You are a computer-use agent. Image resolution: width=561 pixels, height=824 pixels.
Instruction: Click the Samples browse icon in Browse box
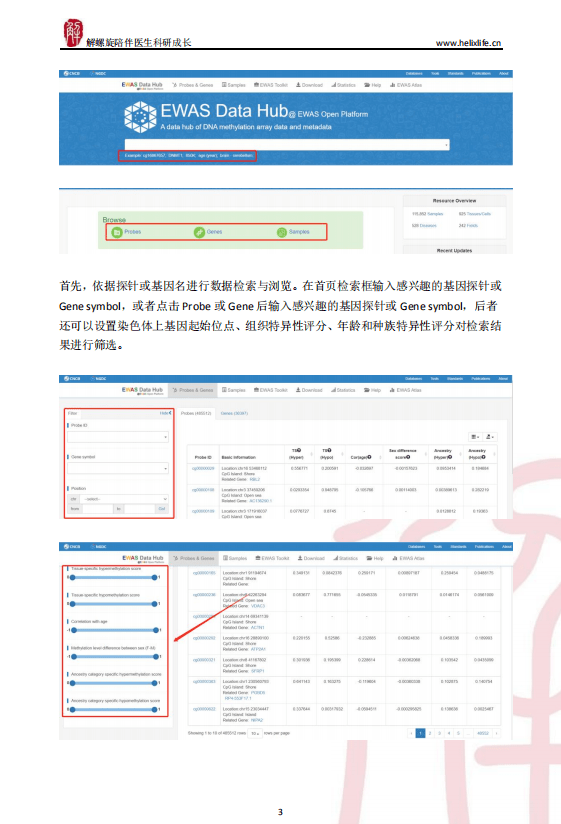282,232
